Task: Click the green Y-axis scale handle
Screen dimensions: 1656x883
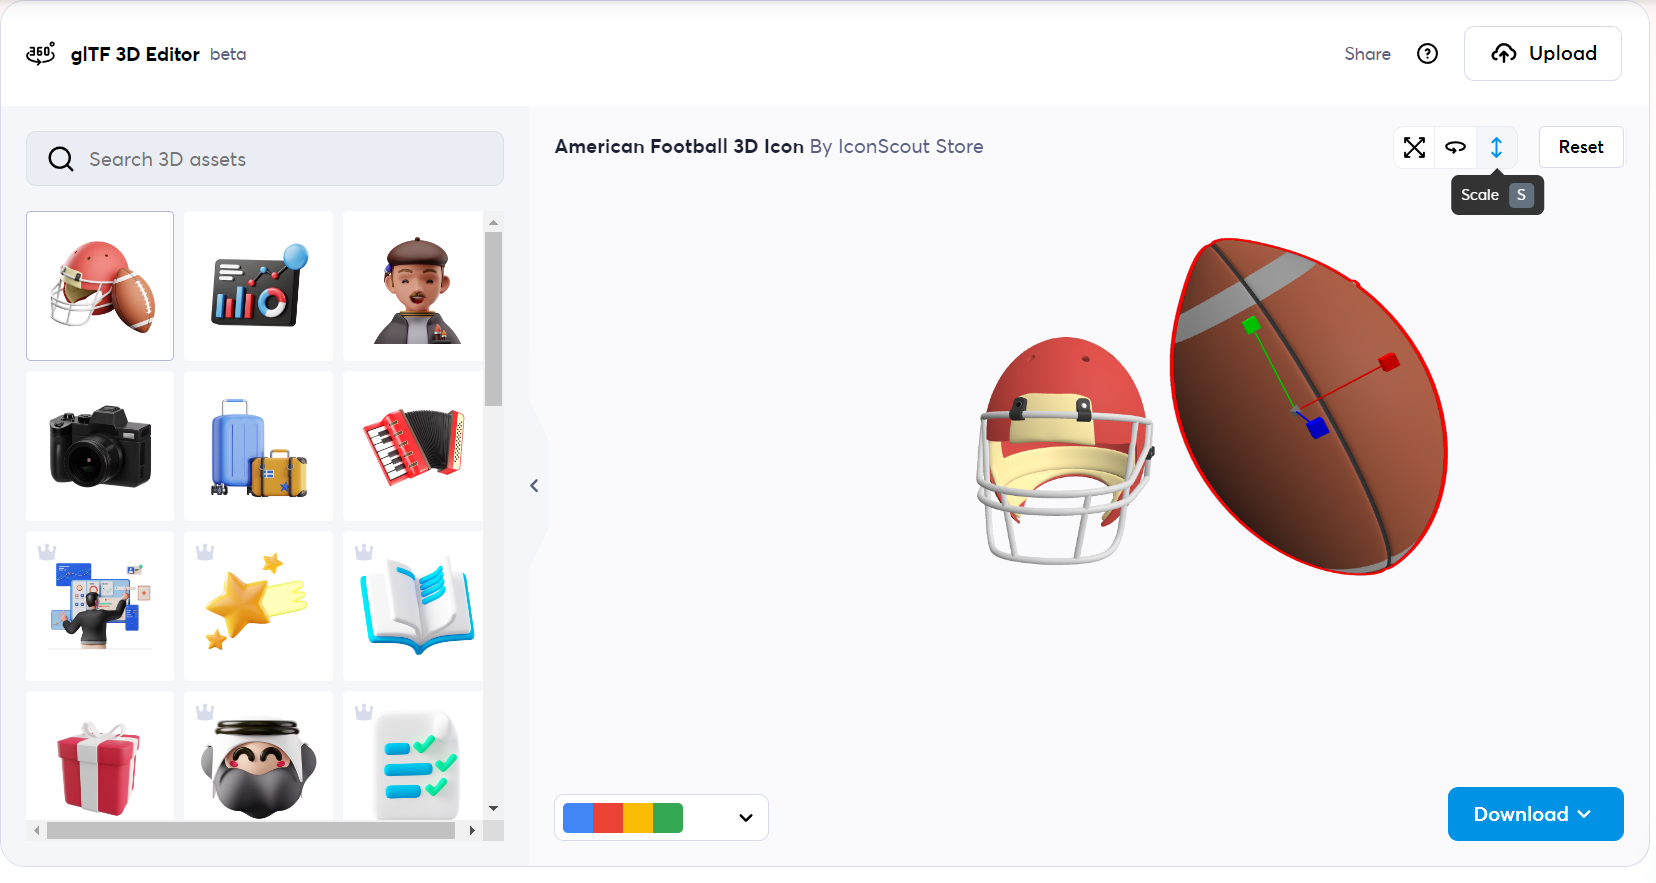Action: click(1250, 325)
